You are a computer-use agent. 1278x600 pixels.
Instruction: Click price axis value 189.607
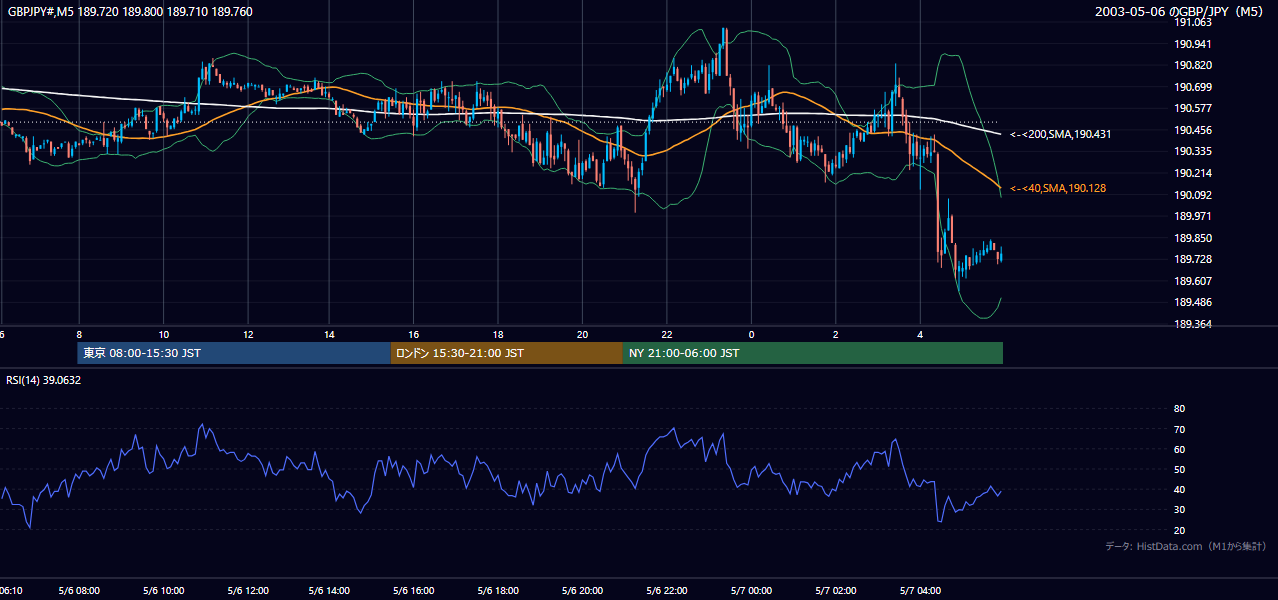[1193, 281]
